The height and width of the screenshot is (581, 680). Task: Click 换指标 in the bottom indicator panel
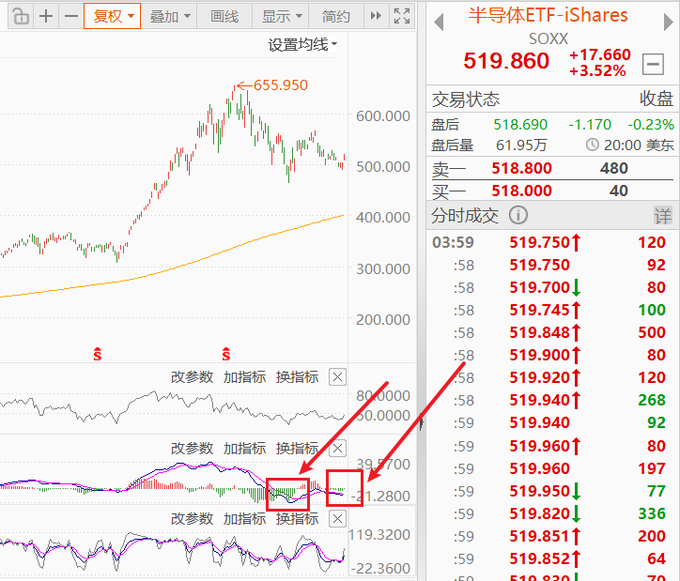point(297,519)
